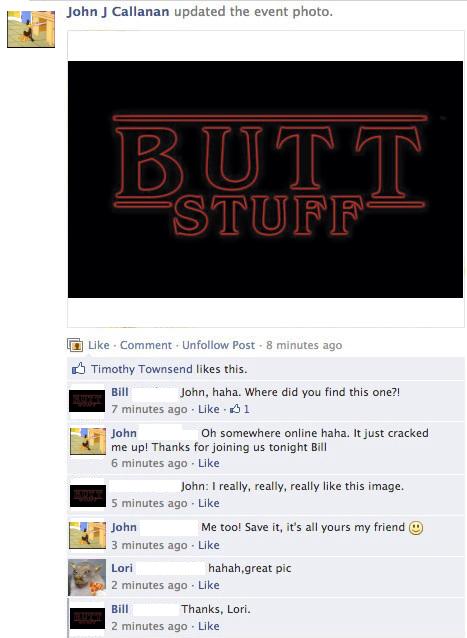Click the photo icon beside Like
Viewport: 467px width, 638px height.
pyautogui.click(x=75, y=345)
